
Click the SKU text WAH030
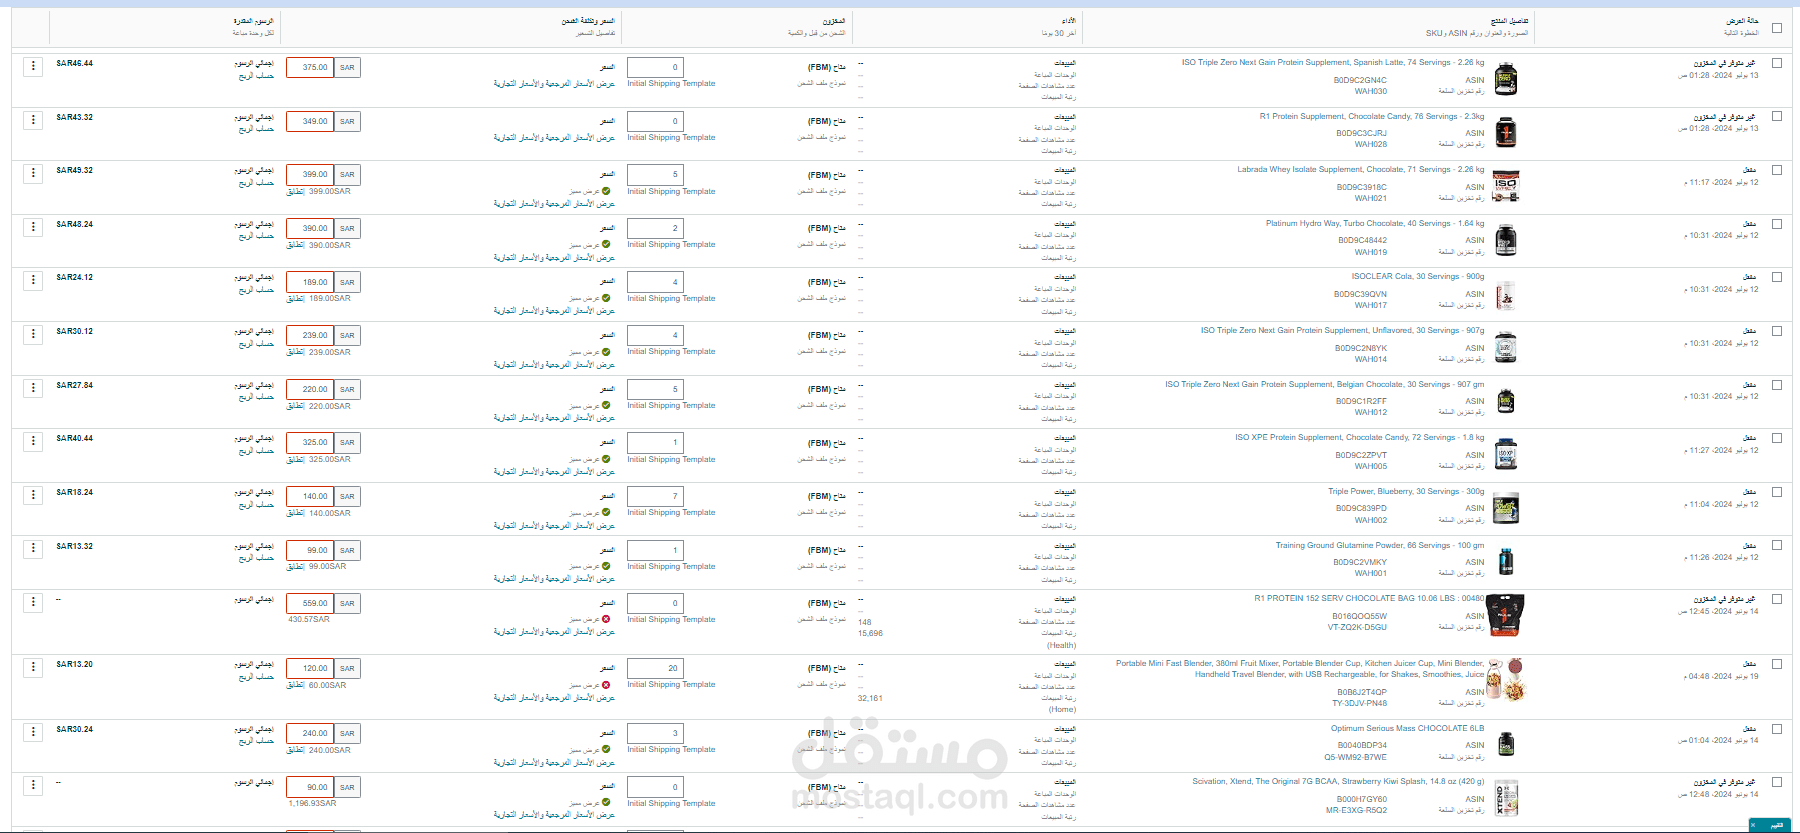(1371, 92)
